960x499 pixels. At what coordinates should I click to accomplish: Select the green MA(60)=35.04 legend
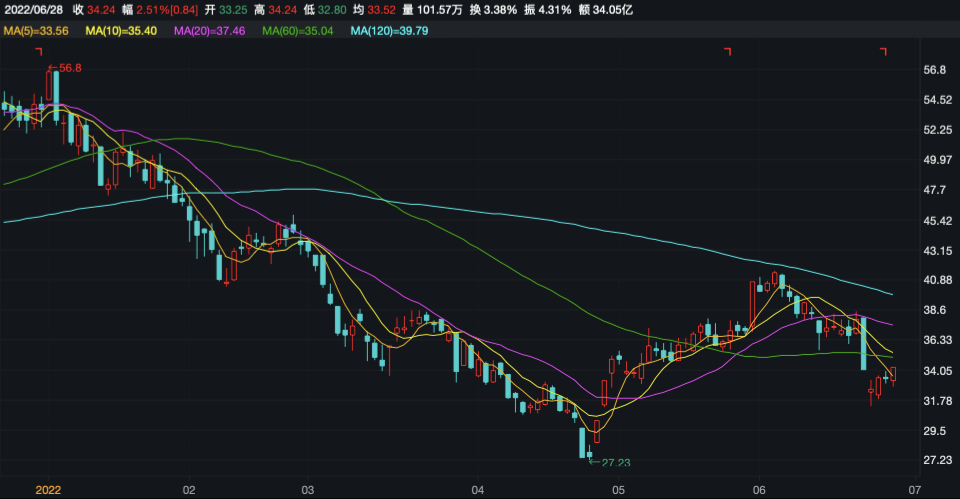[x=298, y=32]
